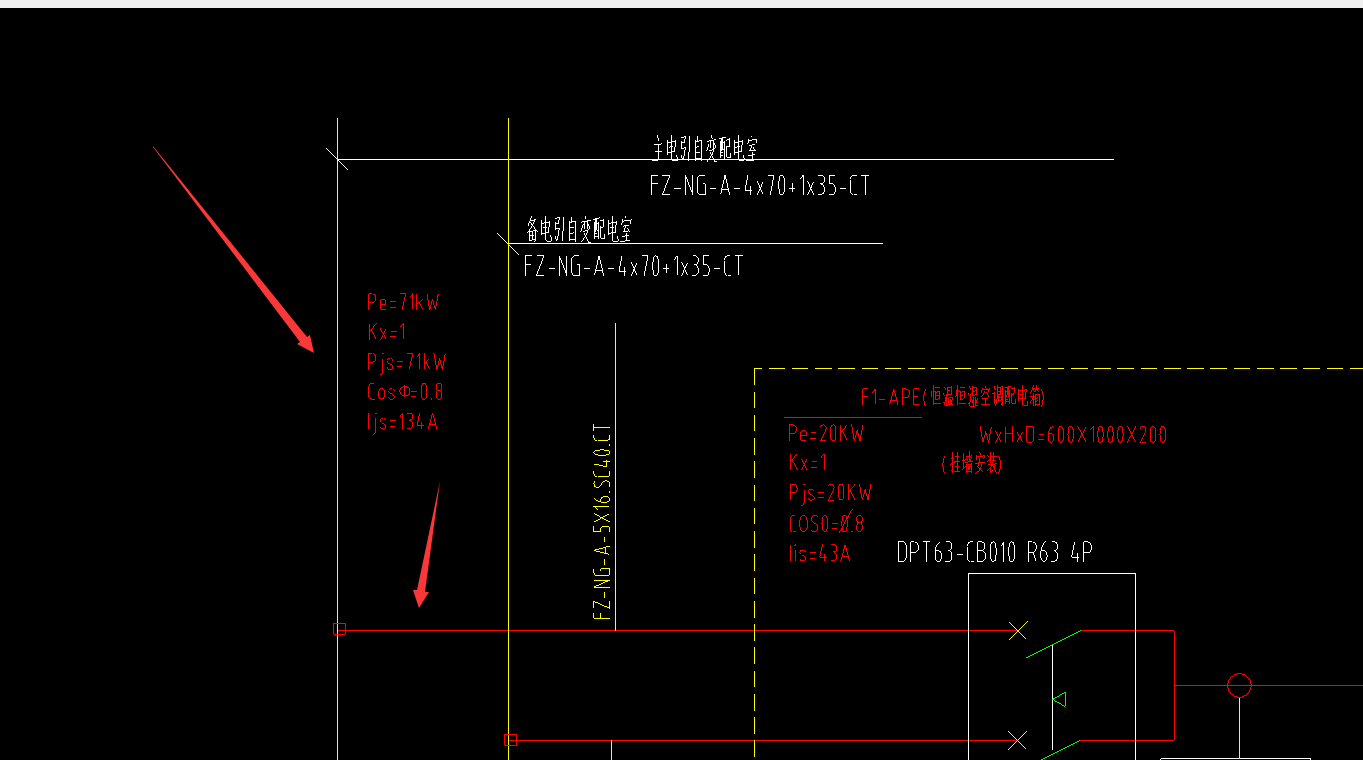
Task: Select the 备电引自变配电室 label
Action: 579,231
